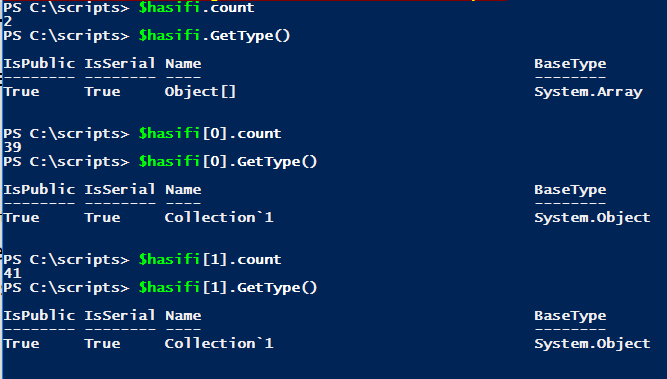Click the $hasifi[1].count command text
The width and height of the screenshot is (667, 379).
(x=210, y=259)
